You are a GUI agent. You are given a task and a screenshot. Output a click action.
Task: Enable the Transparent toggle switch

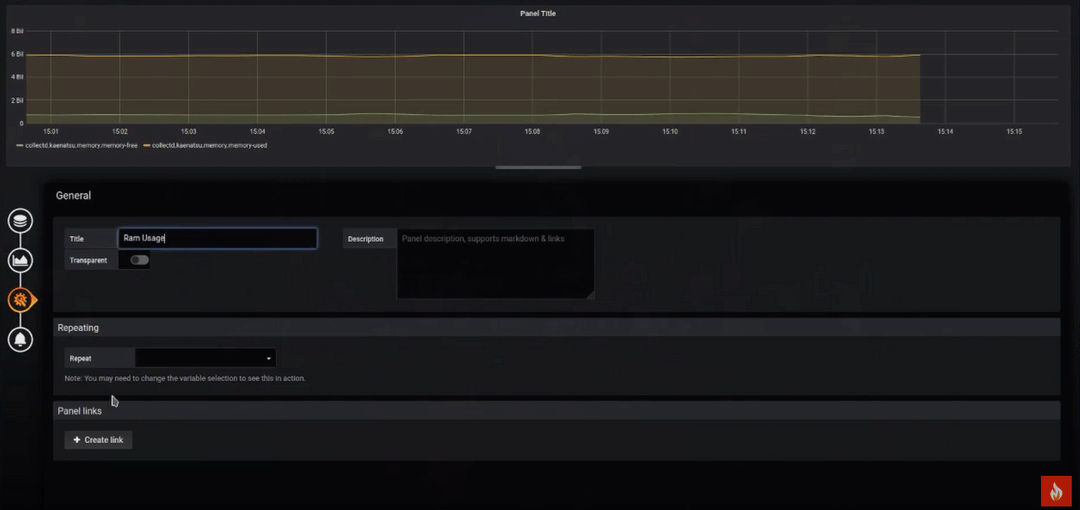click(x=139, y=260)
